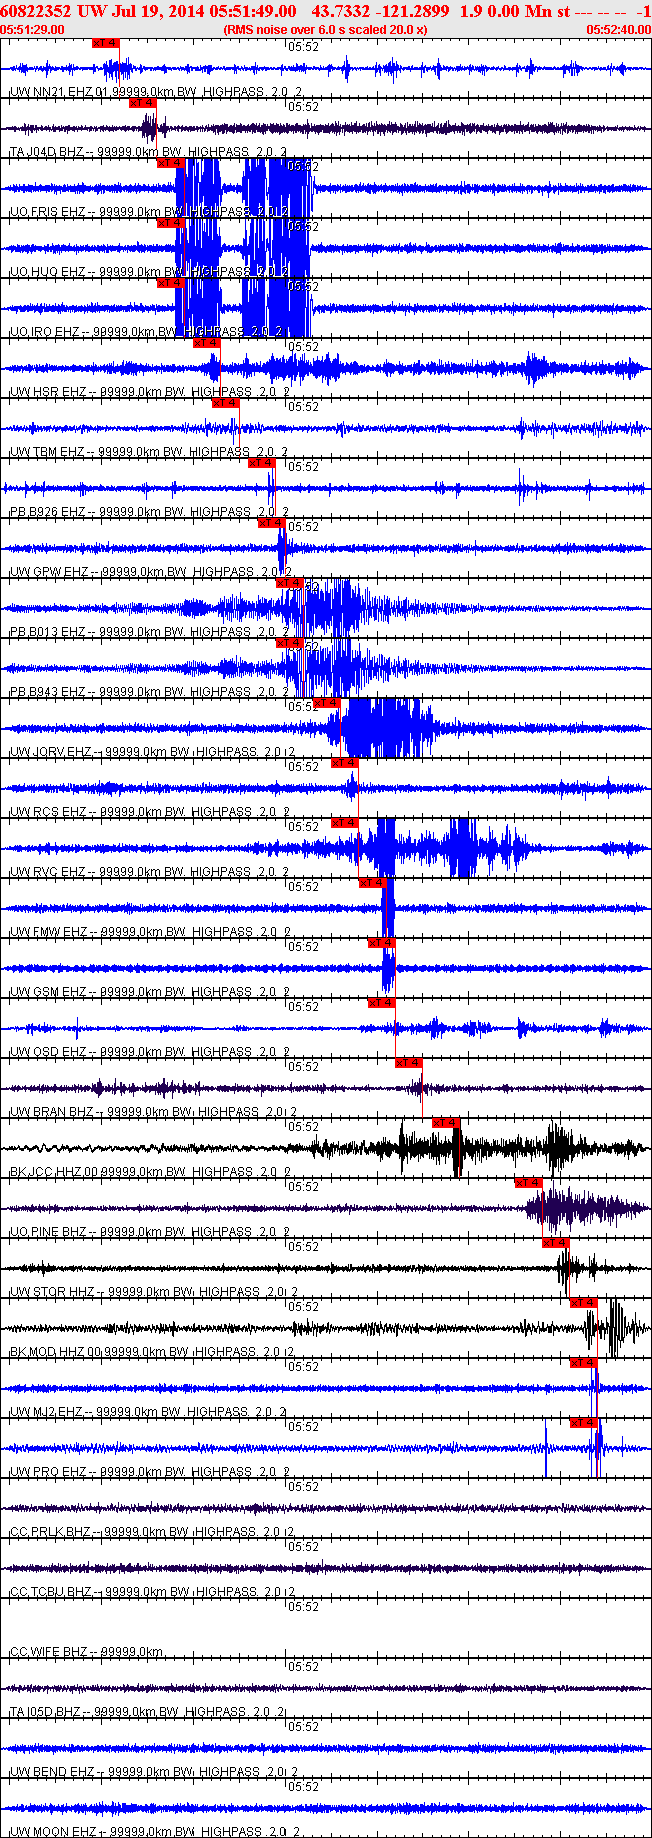Click the red pick marker on the STOR trace
The width and height of the screenshot is (652, 1838).
click(555, 1243)
